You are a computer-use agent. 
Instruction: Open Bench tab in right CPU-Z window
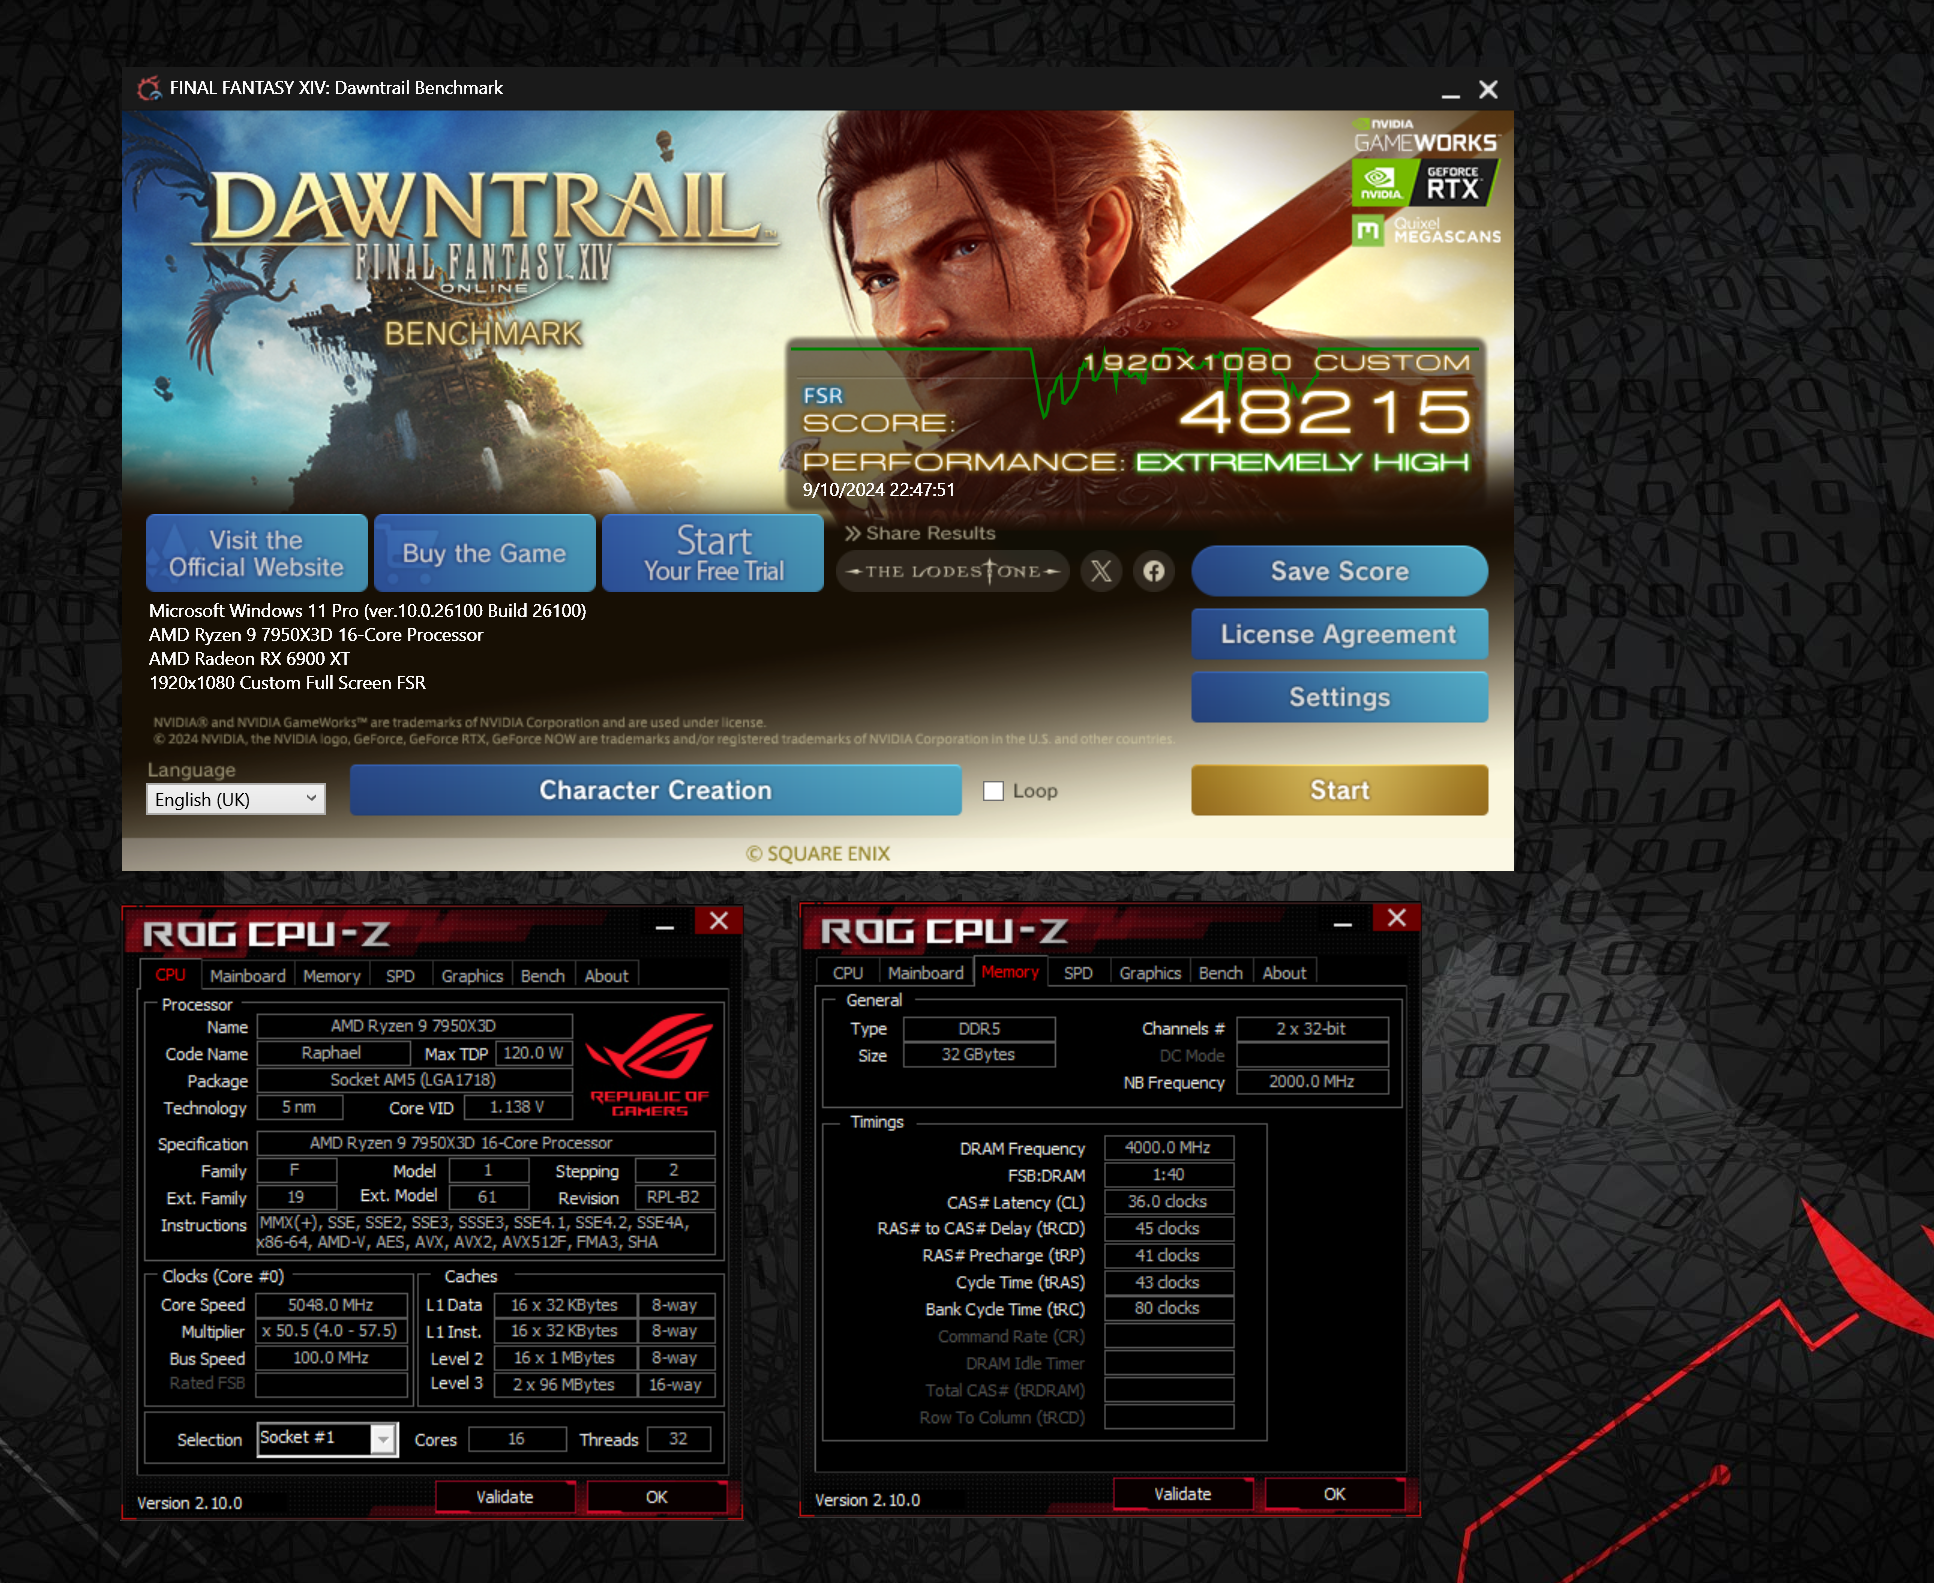pos(1221,973)
